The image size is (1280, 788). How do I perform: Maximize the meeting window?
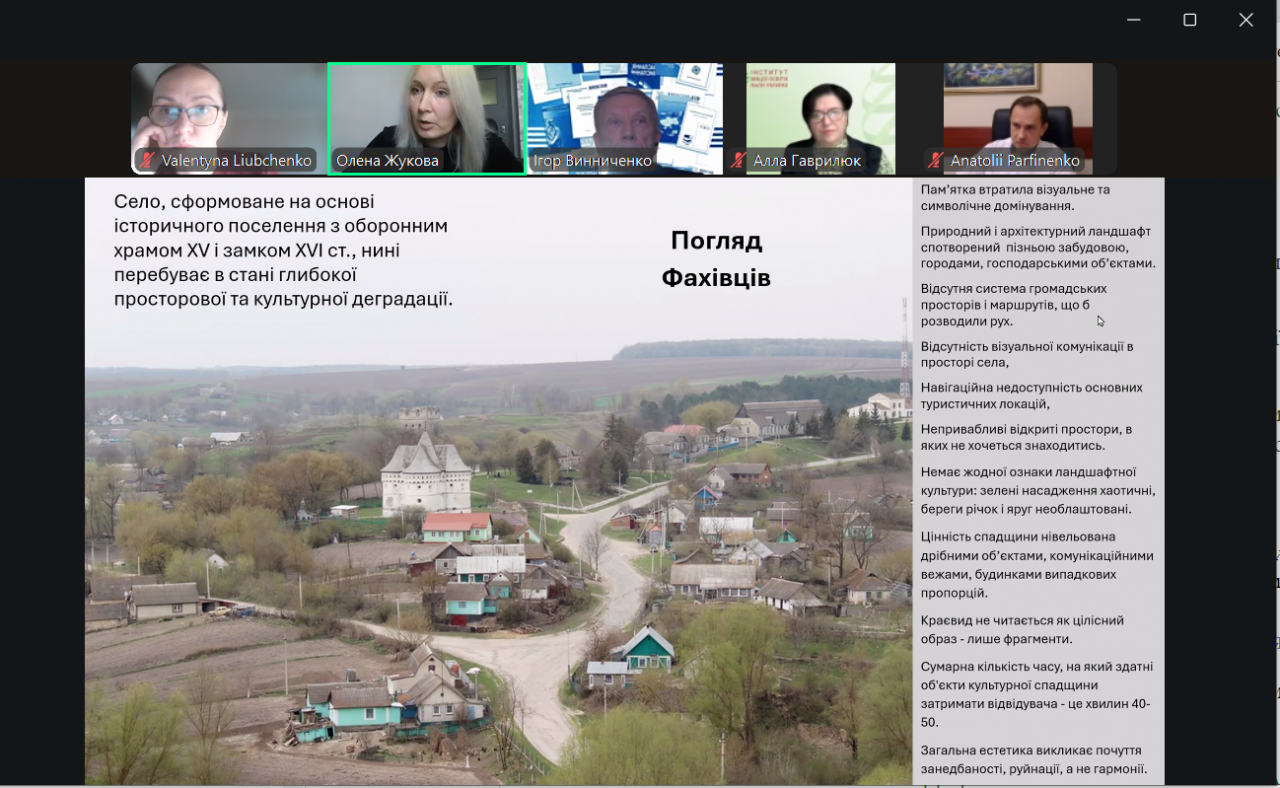point(1189,20)
